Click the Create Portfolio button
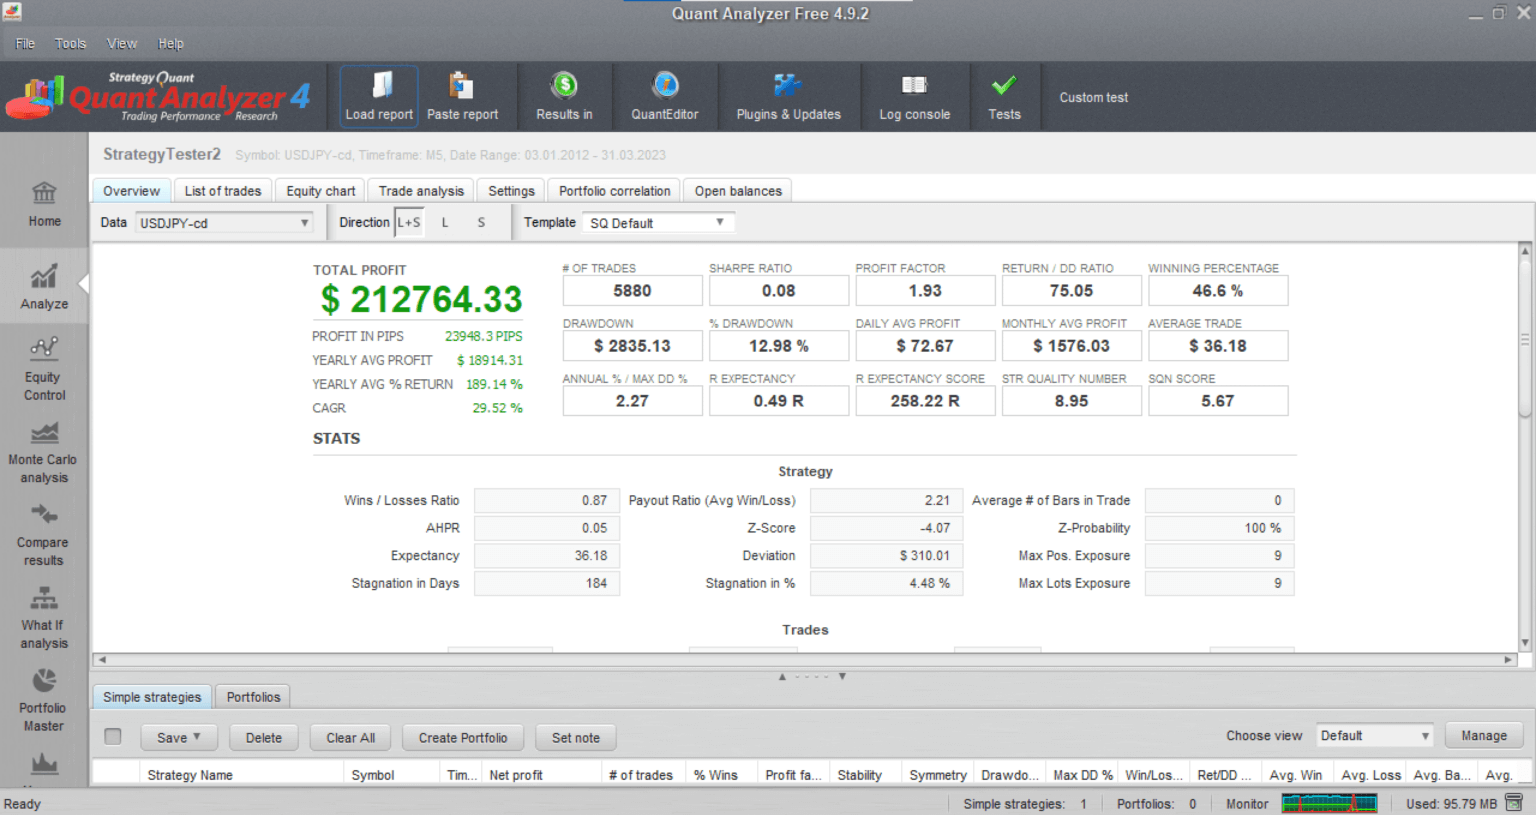1536x815 pixels. (x=462, y=737)
